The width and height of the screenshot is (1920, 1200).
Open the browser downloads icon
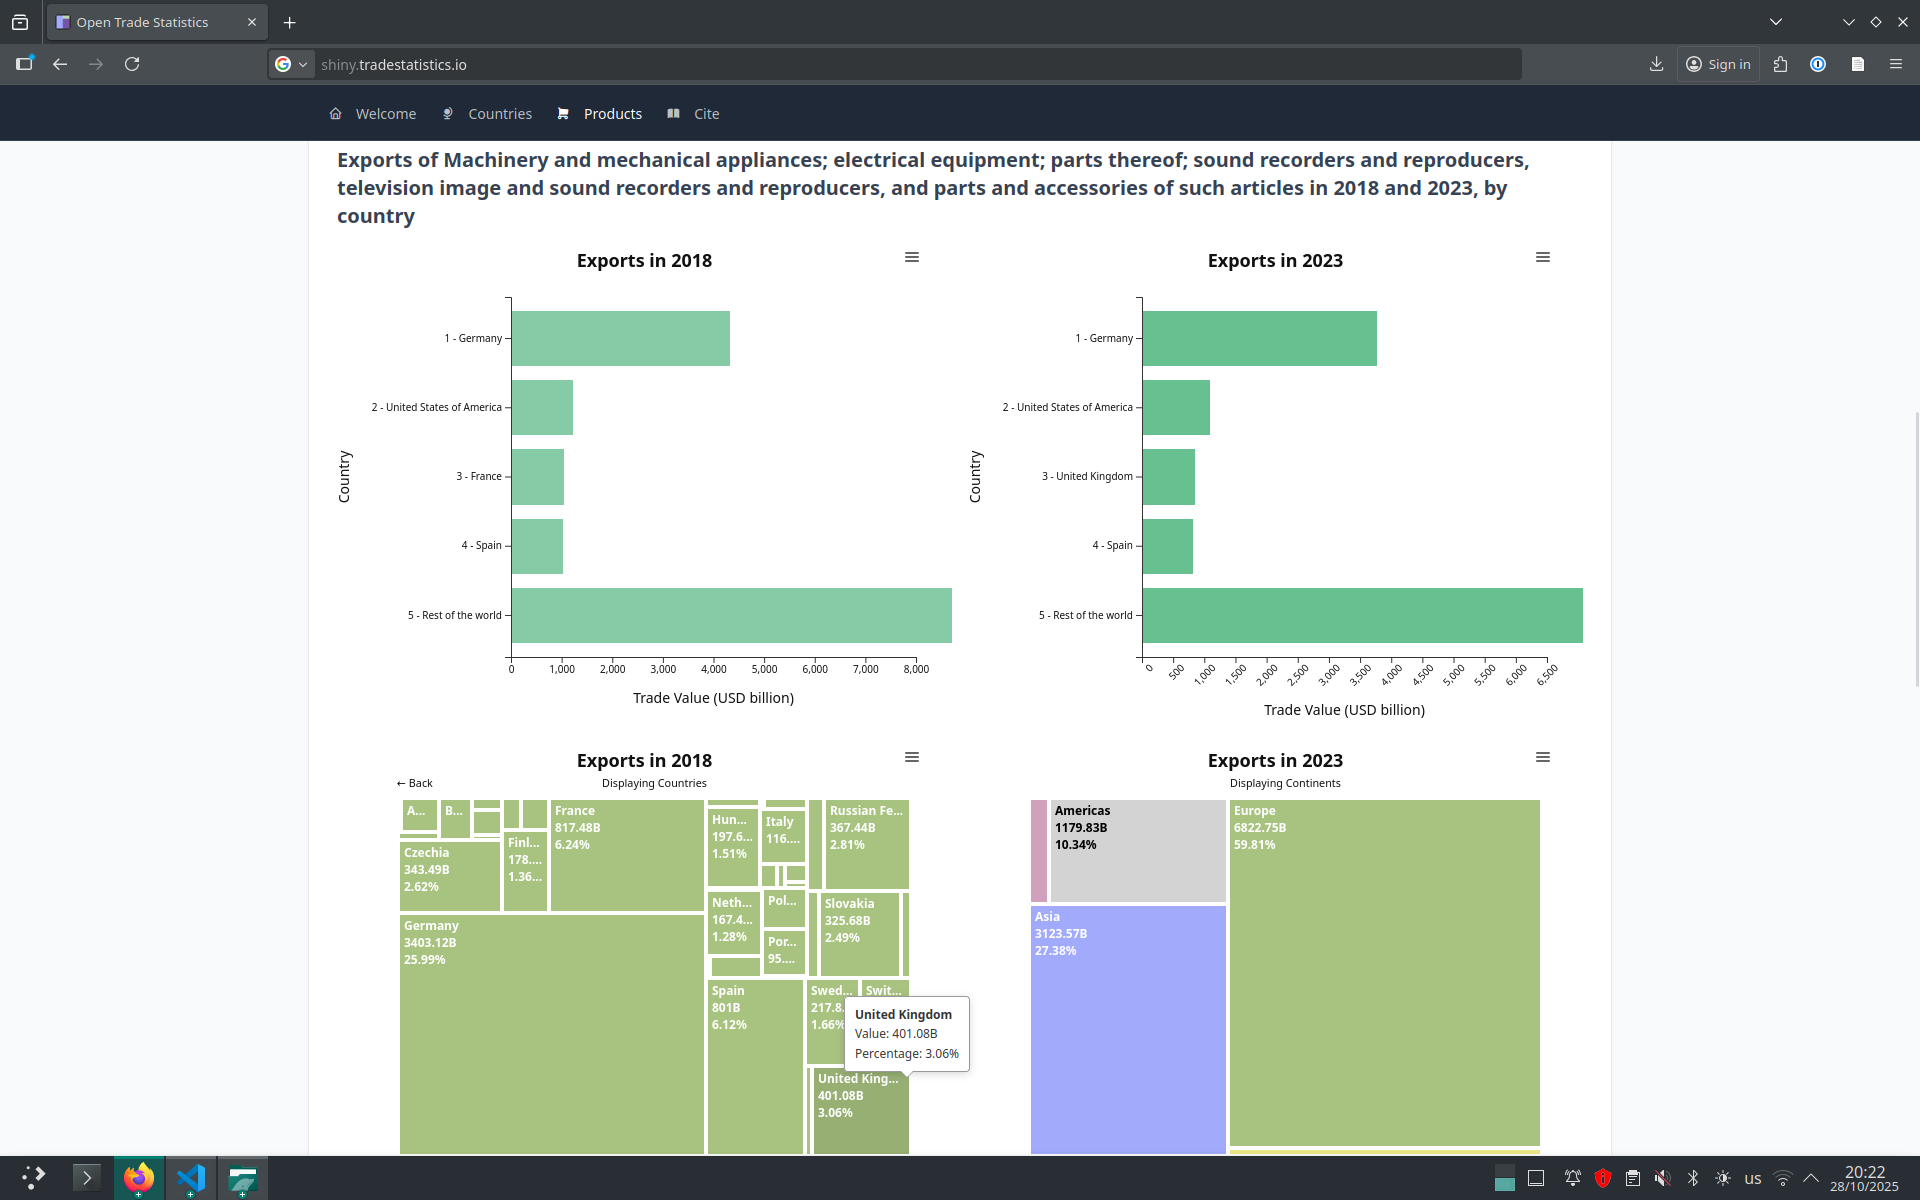(x=1656, y=64)
